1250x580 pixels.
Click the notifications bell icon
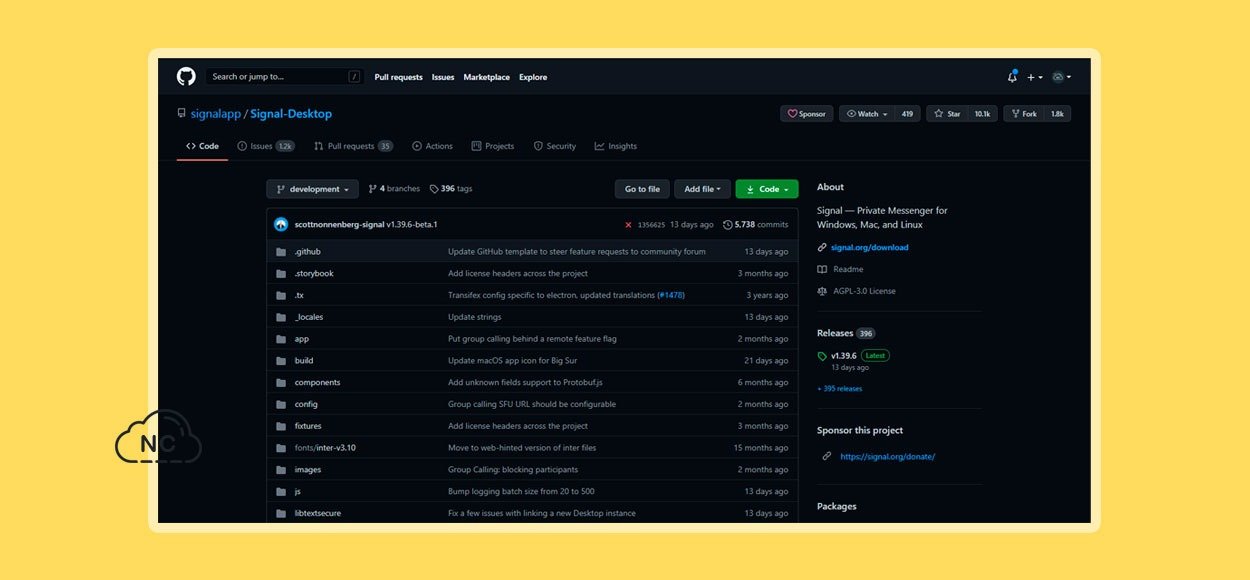(x=1012, y=77)
